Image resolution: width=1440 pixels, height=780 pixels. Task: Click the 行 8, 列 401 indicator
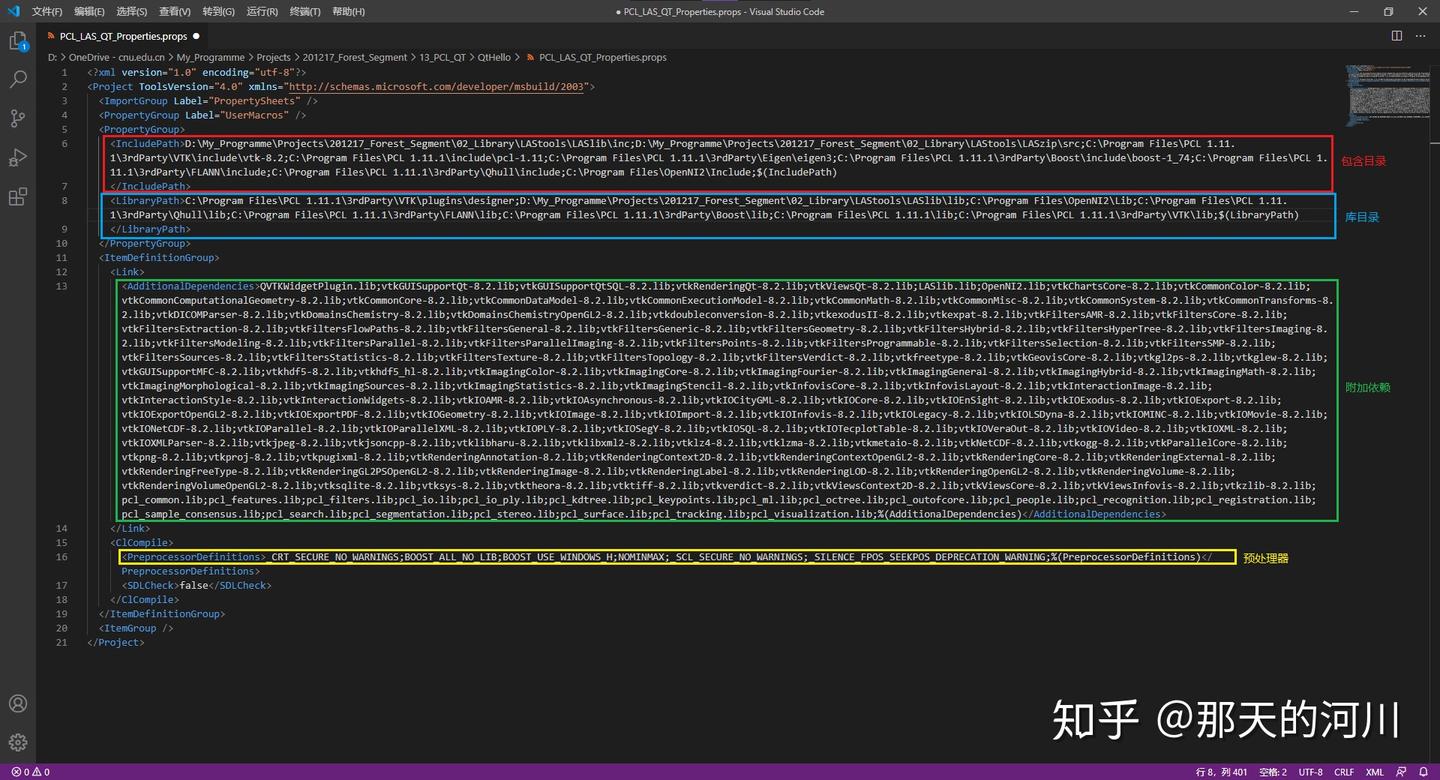point(1222,772)
